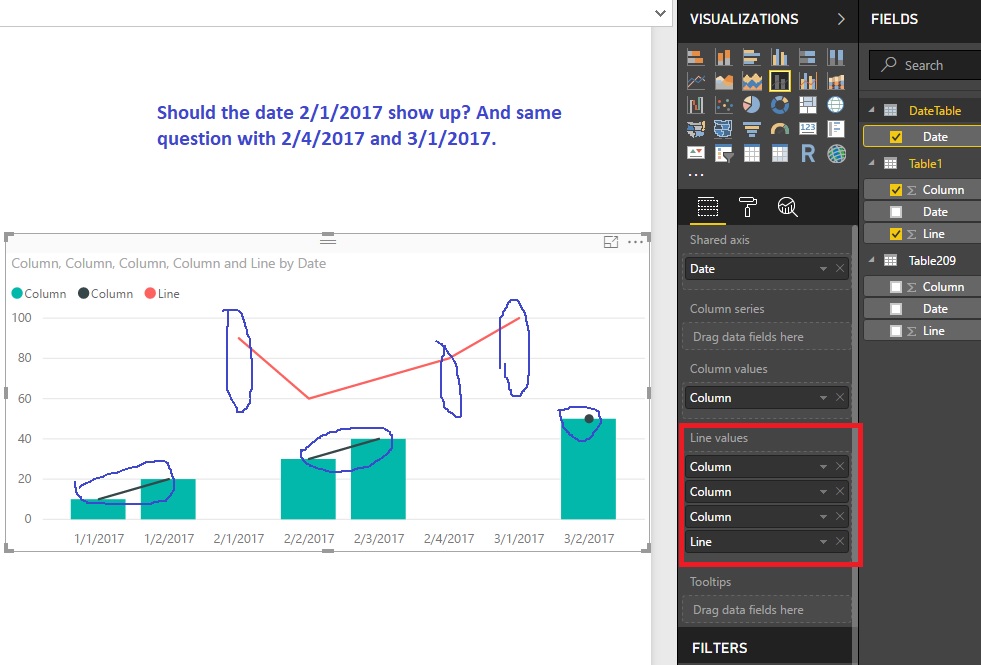Select the Card (123) visual

point(808,128)
